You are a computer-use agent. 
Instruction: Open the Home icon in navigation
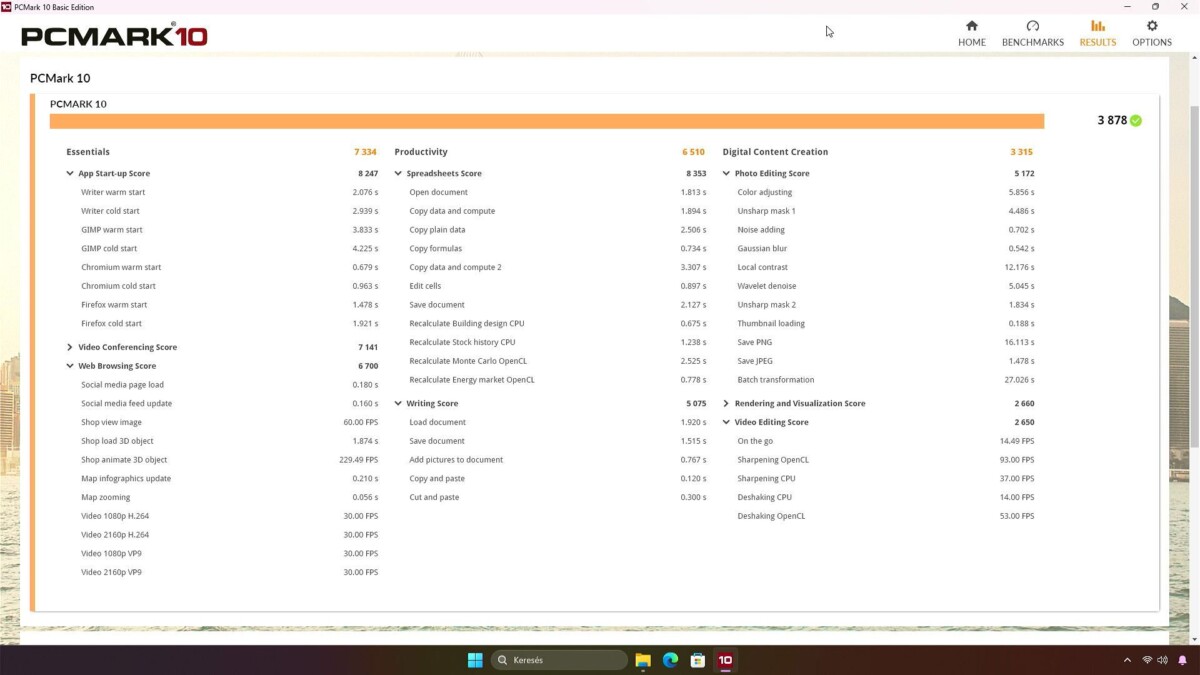(971, 26)
